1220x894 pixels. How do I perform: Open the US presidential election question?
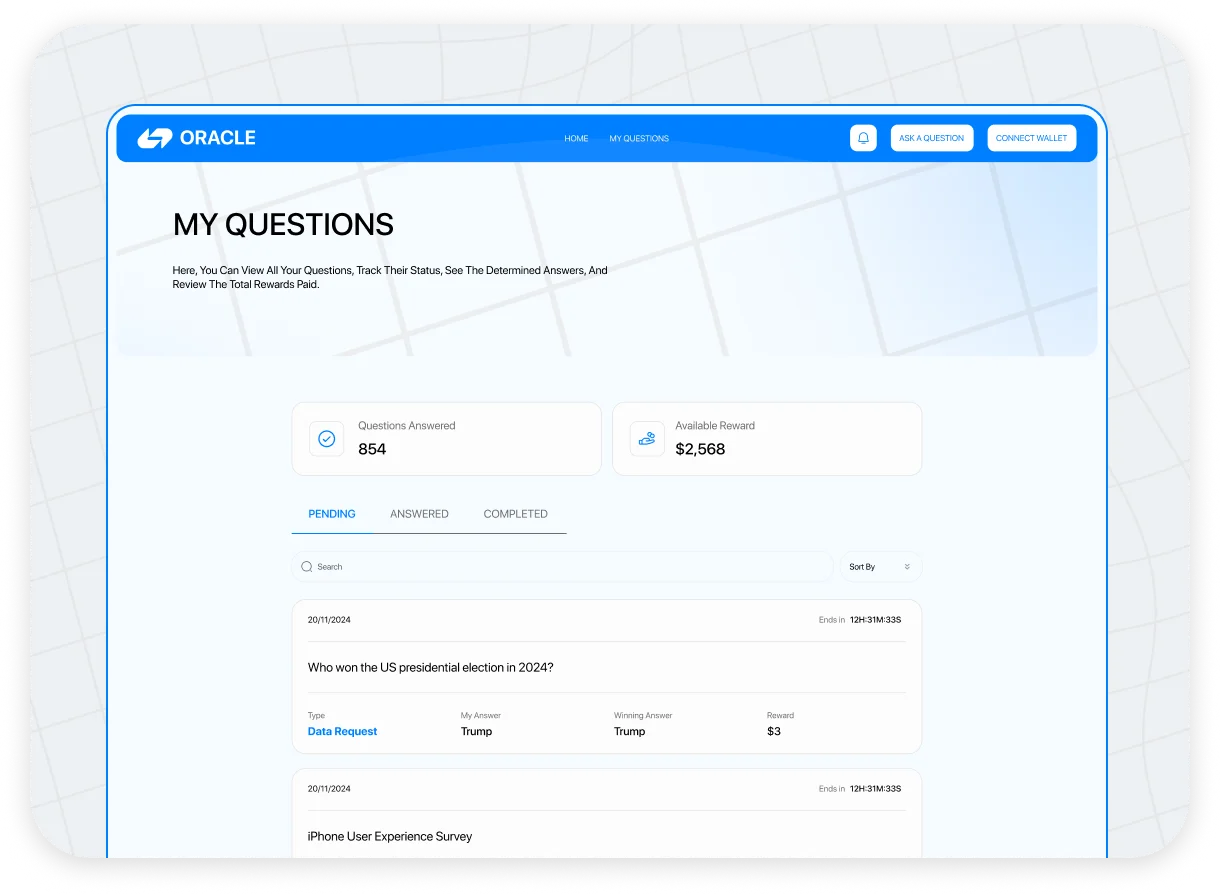point(430,668)
